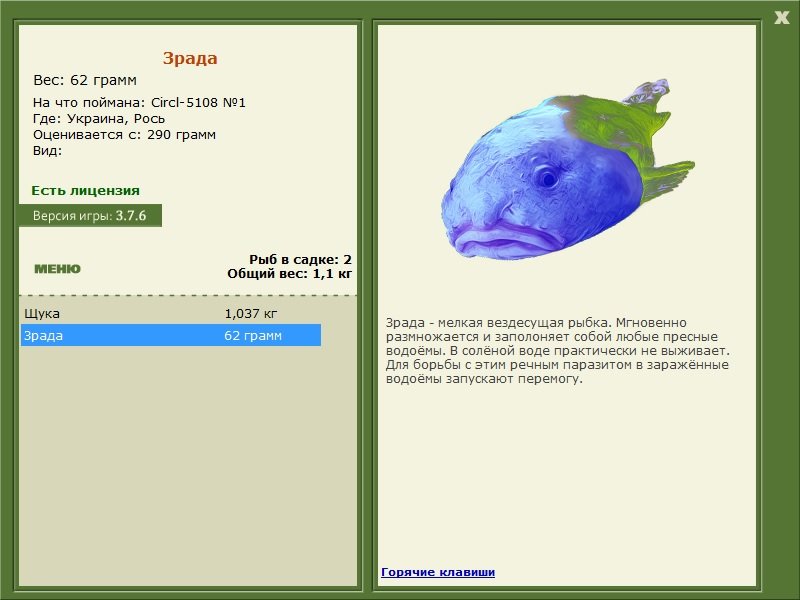Click the Вид: label
Screen dimensions: 800x600
47,151
